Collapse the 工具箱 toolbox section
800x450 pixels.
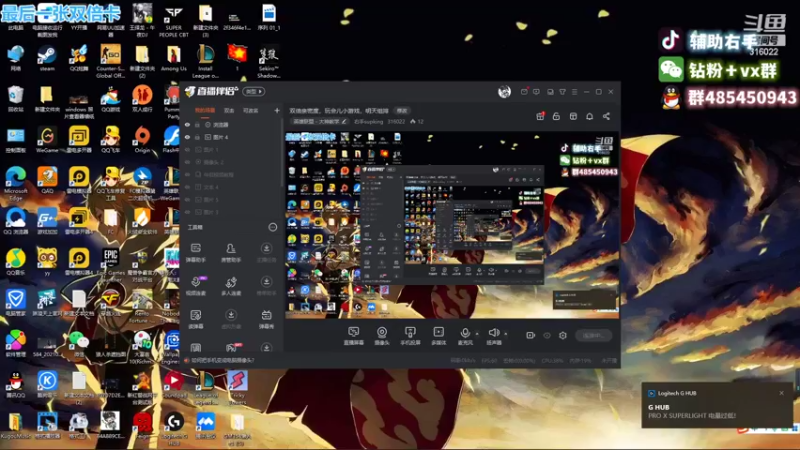point(273,227)
